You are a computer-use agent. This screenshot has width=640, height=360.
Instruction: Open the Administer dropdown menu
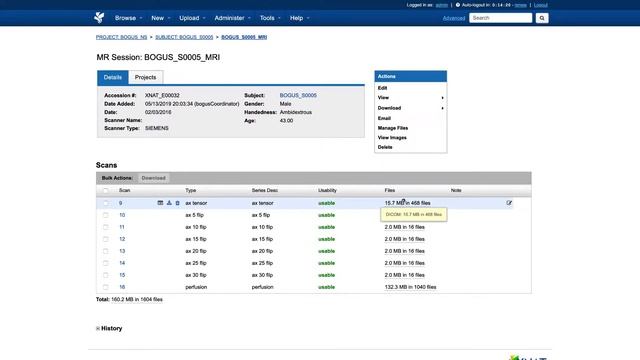pyautogui.click(x=233, y=18)
